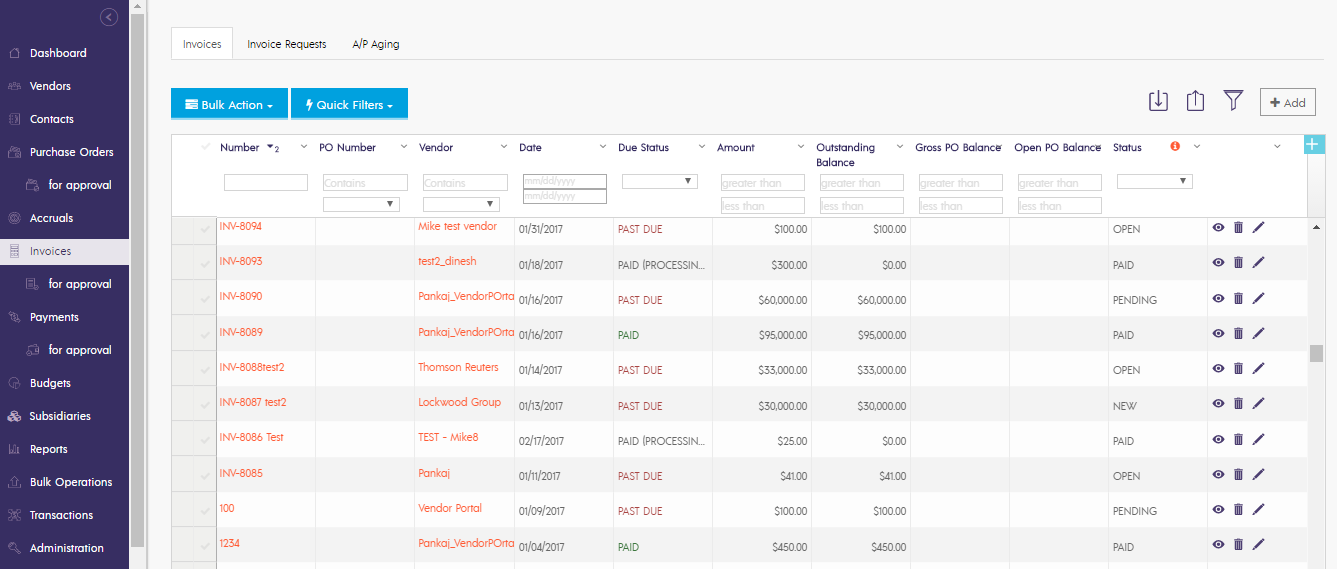Click the Add button
Screen dimensions: 1337x569
tap(1287, 102)
